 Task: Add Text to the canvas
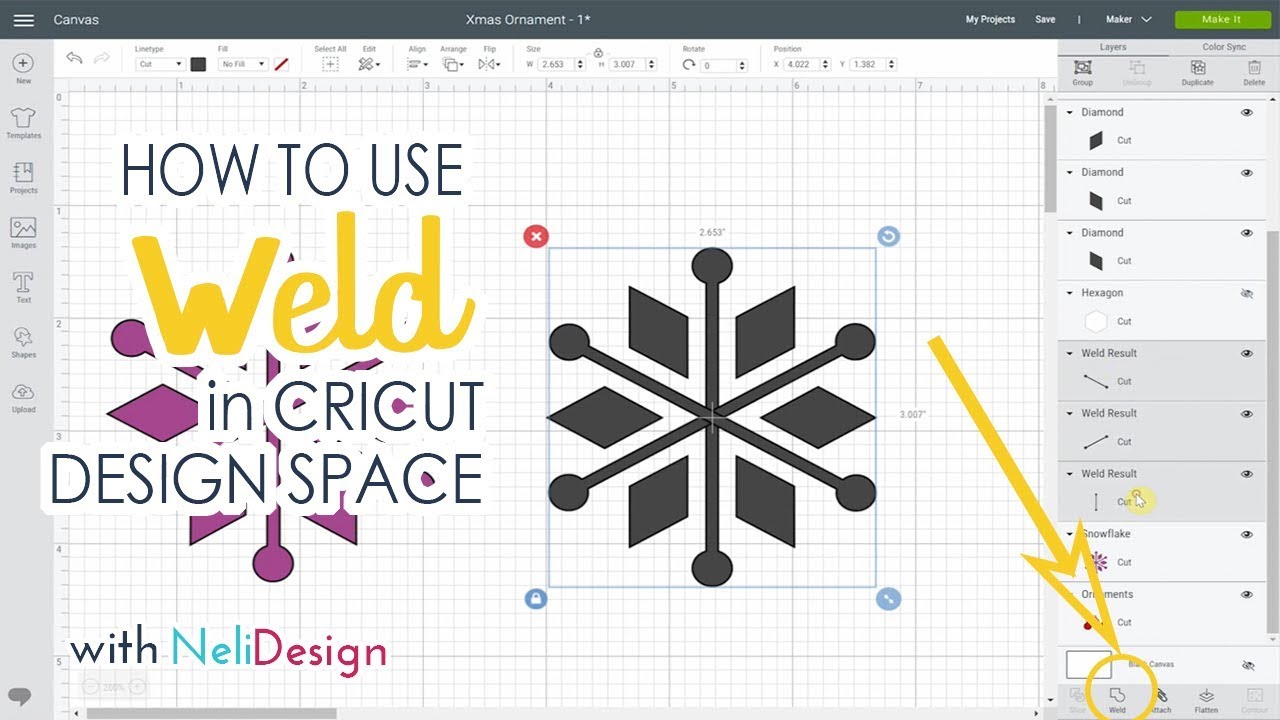[x=23, y=288]
